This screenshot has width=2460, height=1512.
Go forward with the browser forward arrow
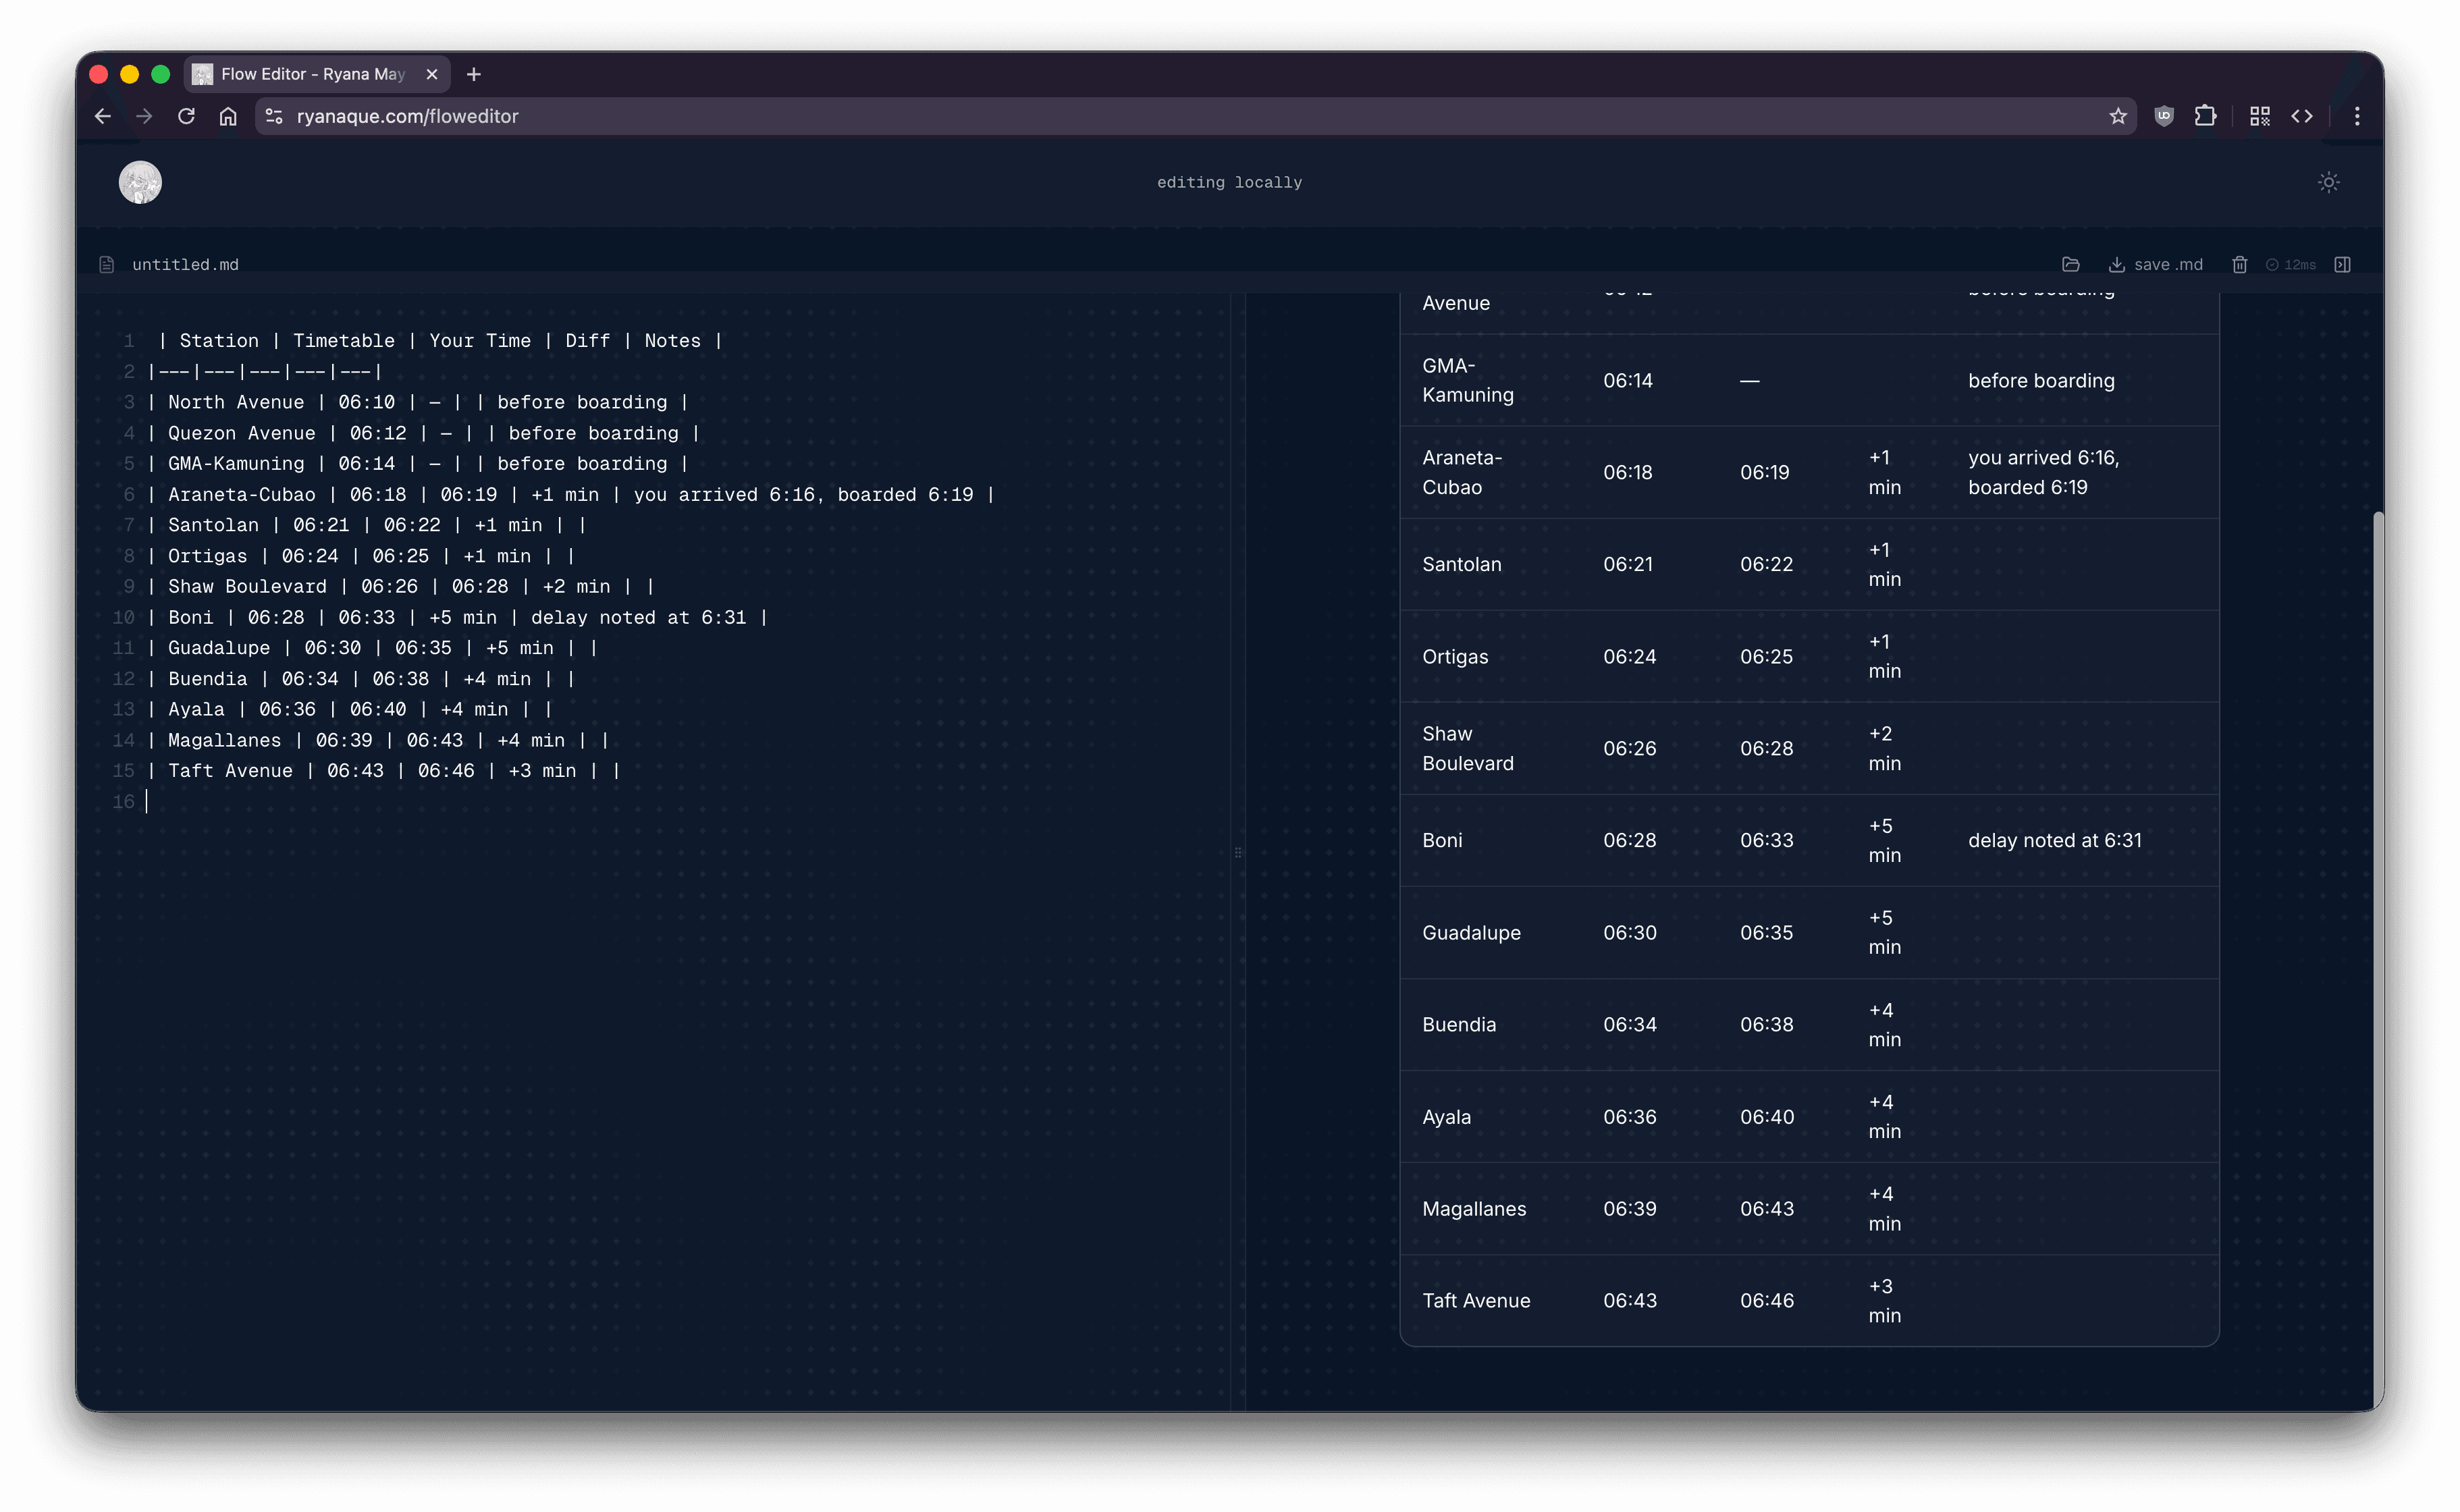pos(144,116)
